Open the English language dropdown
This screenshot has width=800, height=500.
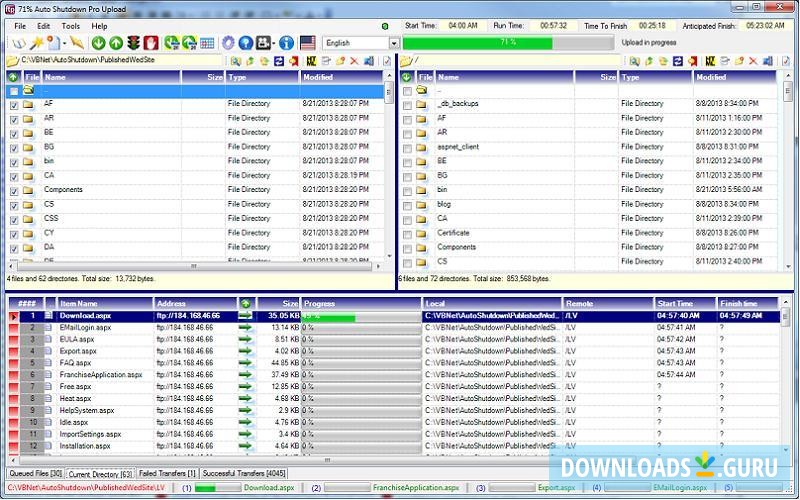(393, 43)
